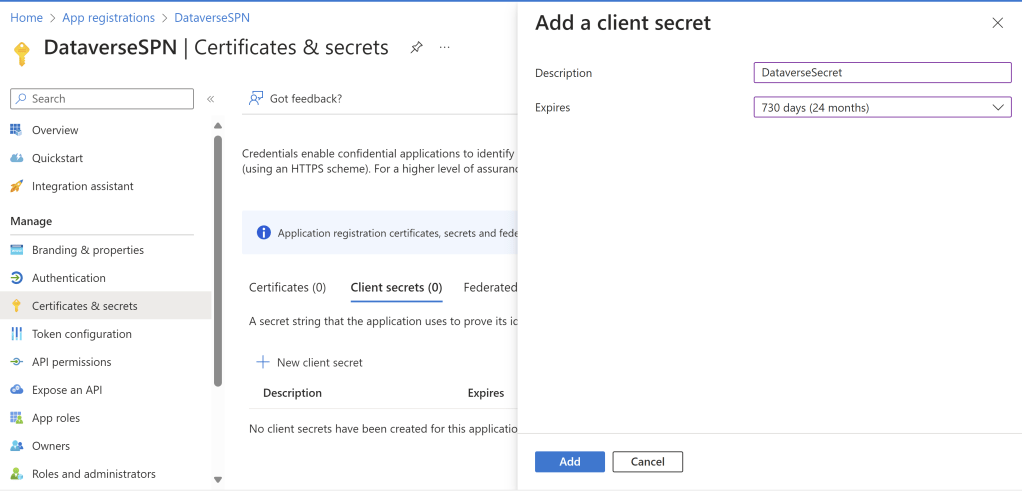1022x491 pixels.
Task: Click the plus icon for New client secret
Action: 263,362
